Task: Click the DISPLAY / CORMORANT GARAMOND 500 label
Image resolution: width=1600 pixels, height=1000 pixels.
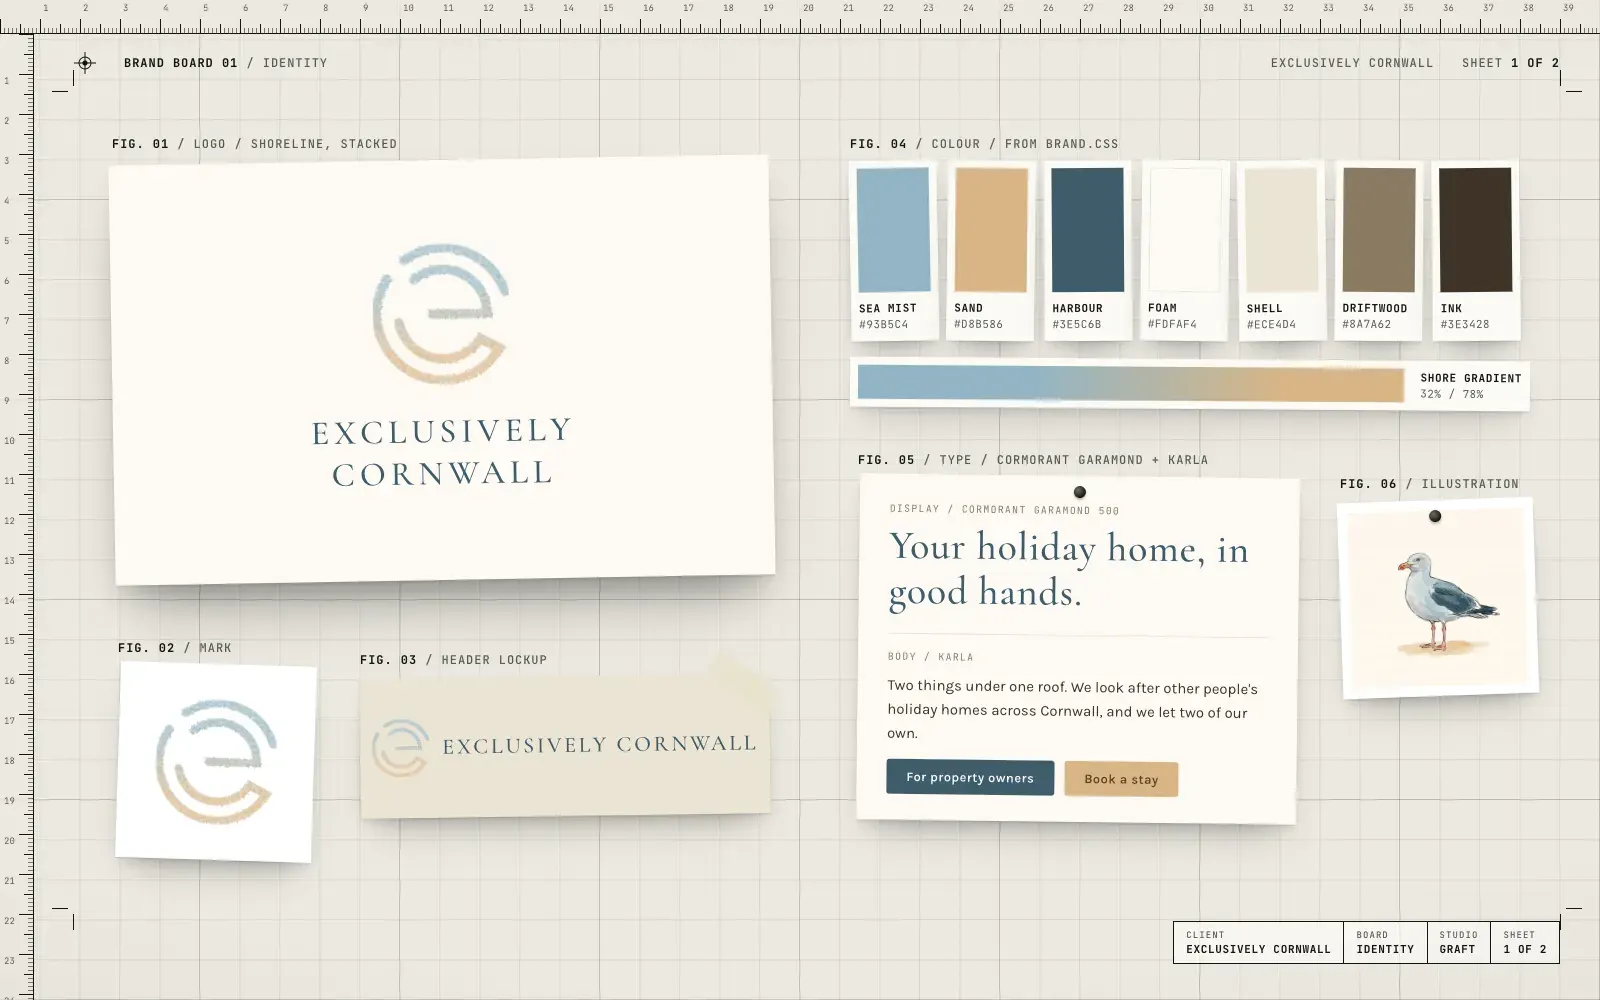Action: click(x=1005, y=510)
